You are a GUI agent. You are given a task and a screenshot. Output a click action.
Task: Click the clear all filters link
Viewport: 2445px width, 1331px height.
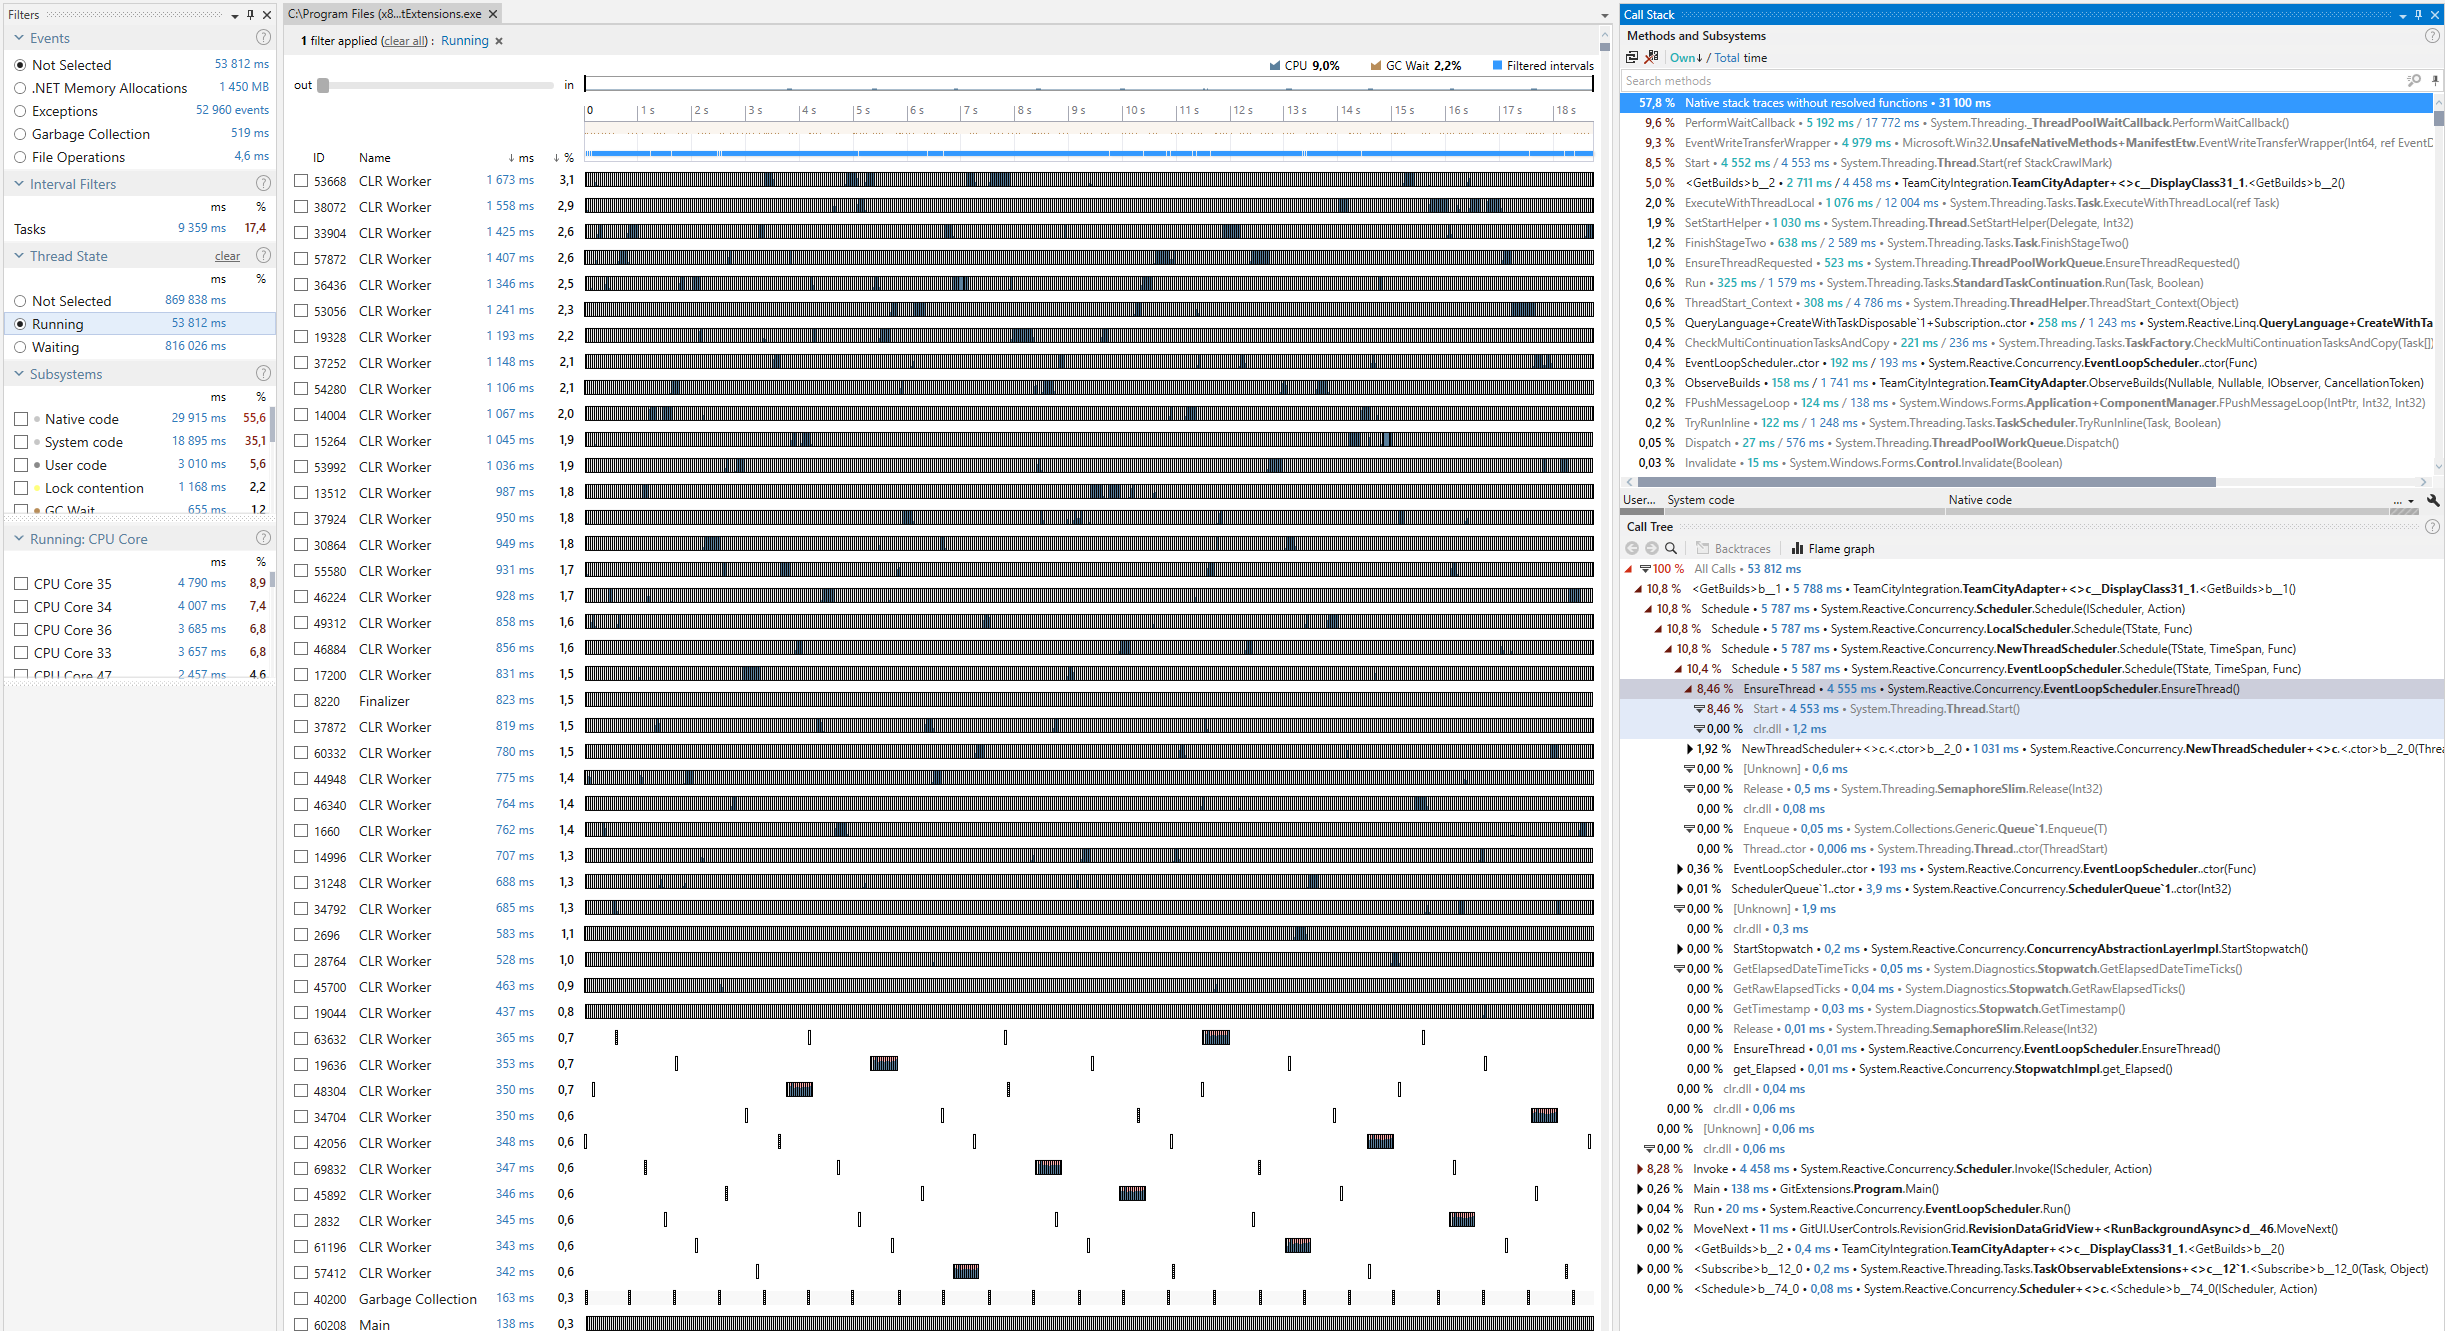(404, 41)
